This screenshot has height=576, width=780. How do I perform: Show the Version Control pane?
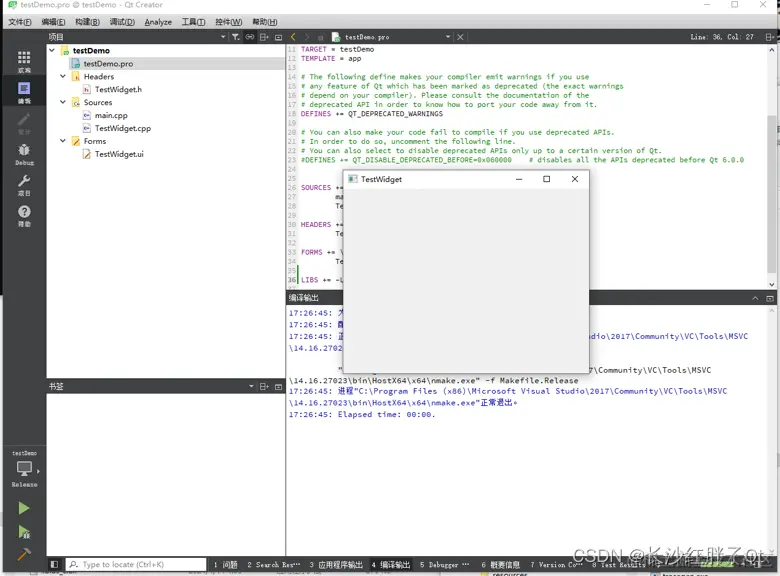(556, 565)
